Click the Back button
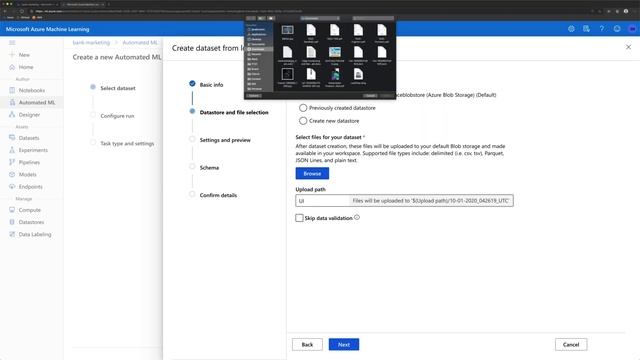 (x=307, y=344)
